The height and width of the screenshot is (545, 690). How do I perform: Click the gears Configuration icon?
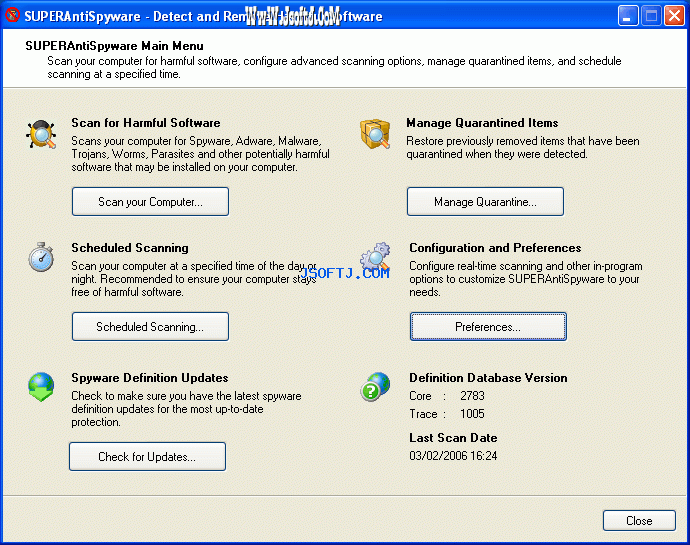tap(375, 257)
